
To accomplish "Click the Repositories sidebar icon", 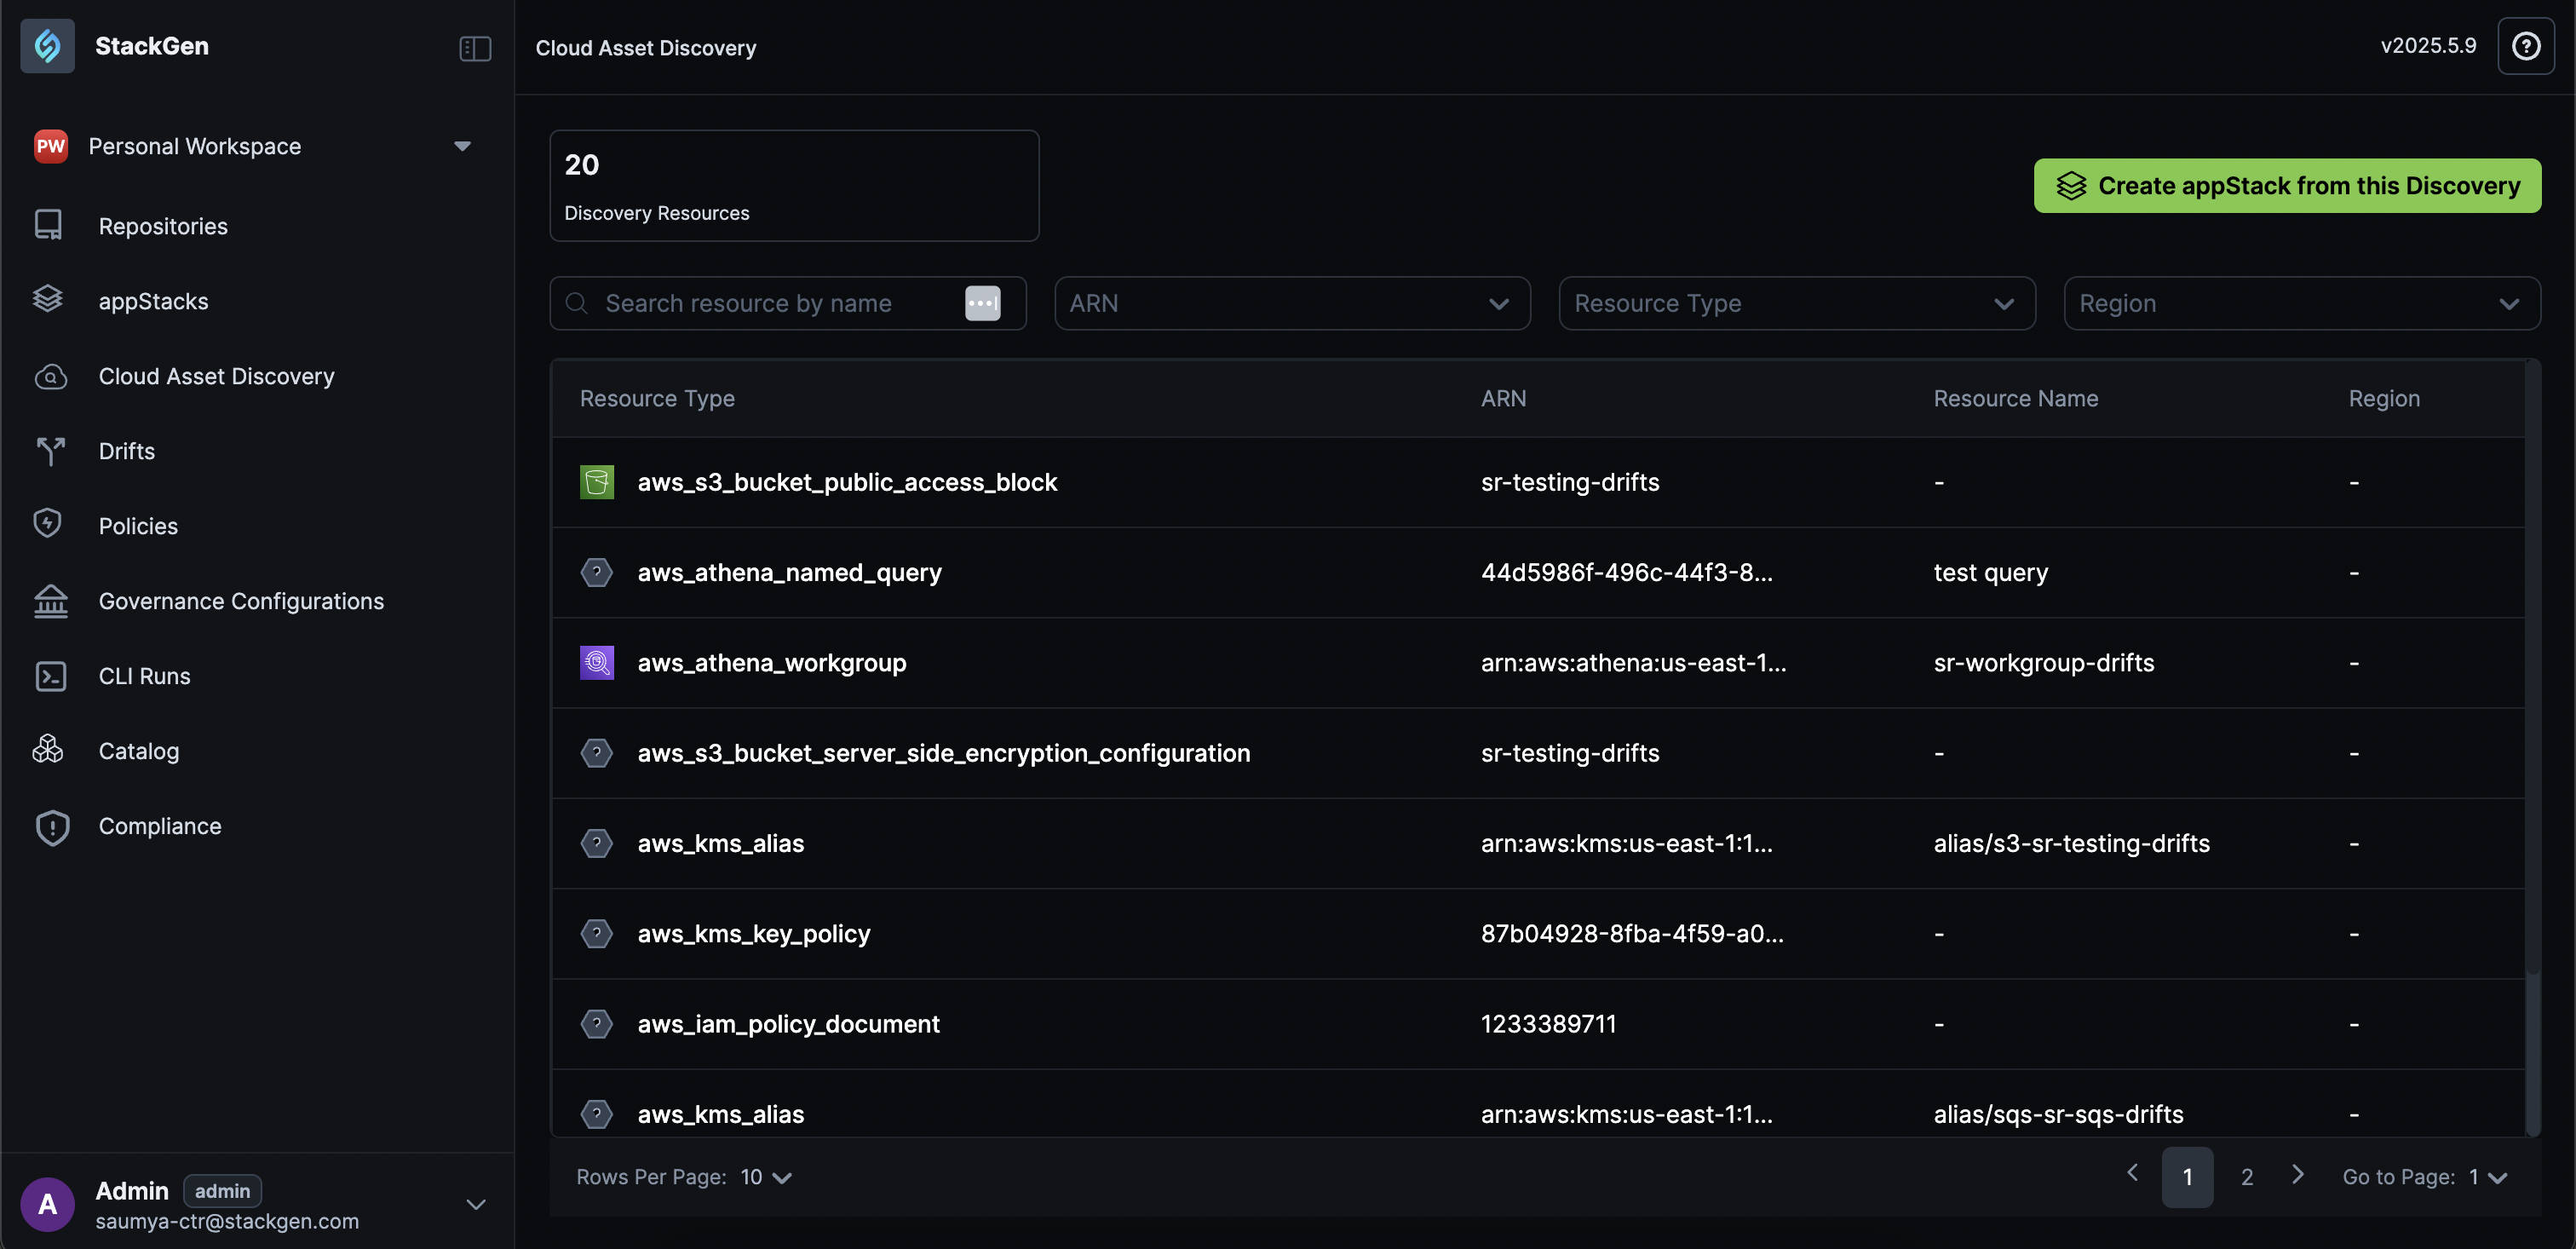I will coord(49,225).
